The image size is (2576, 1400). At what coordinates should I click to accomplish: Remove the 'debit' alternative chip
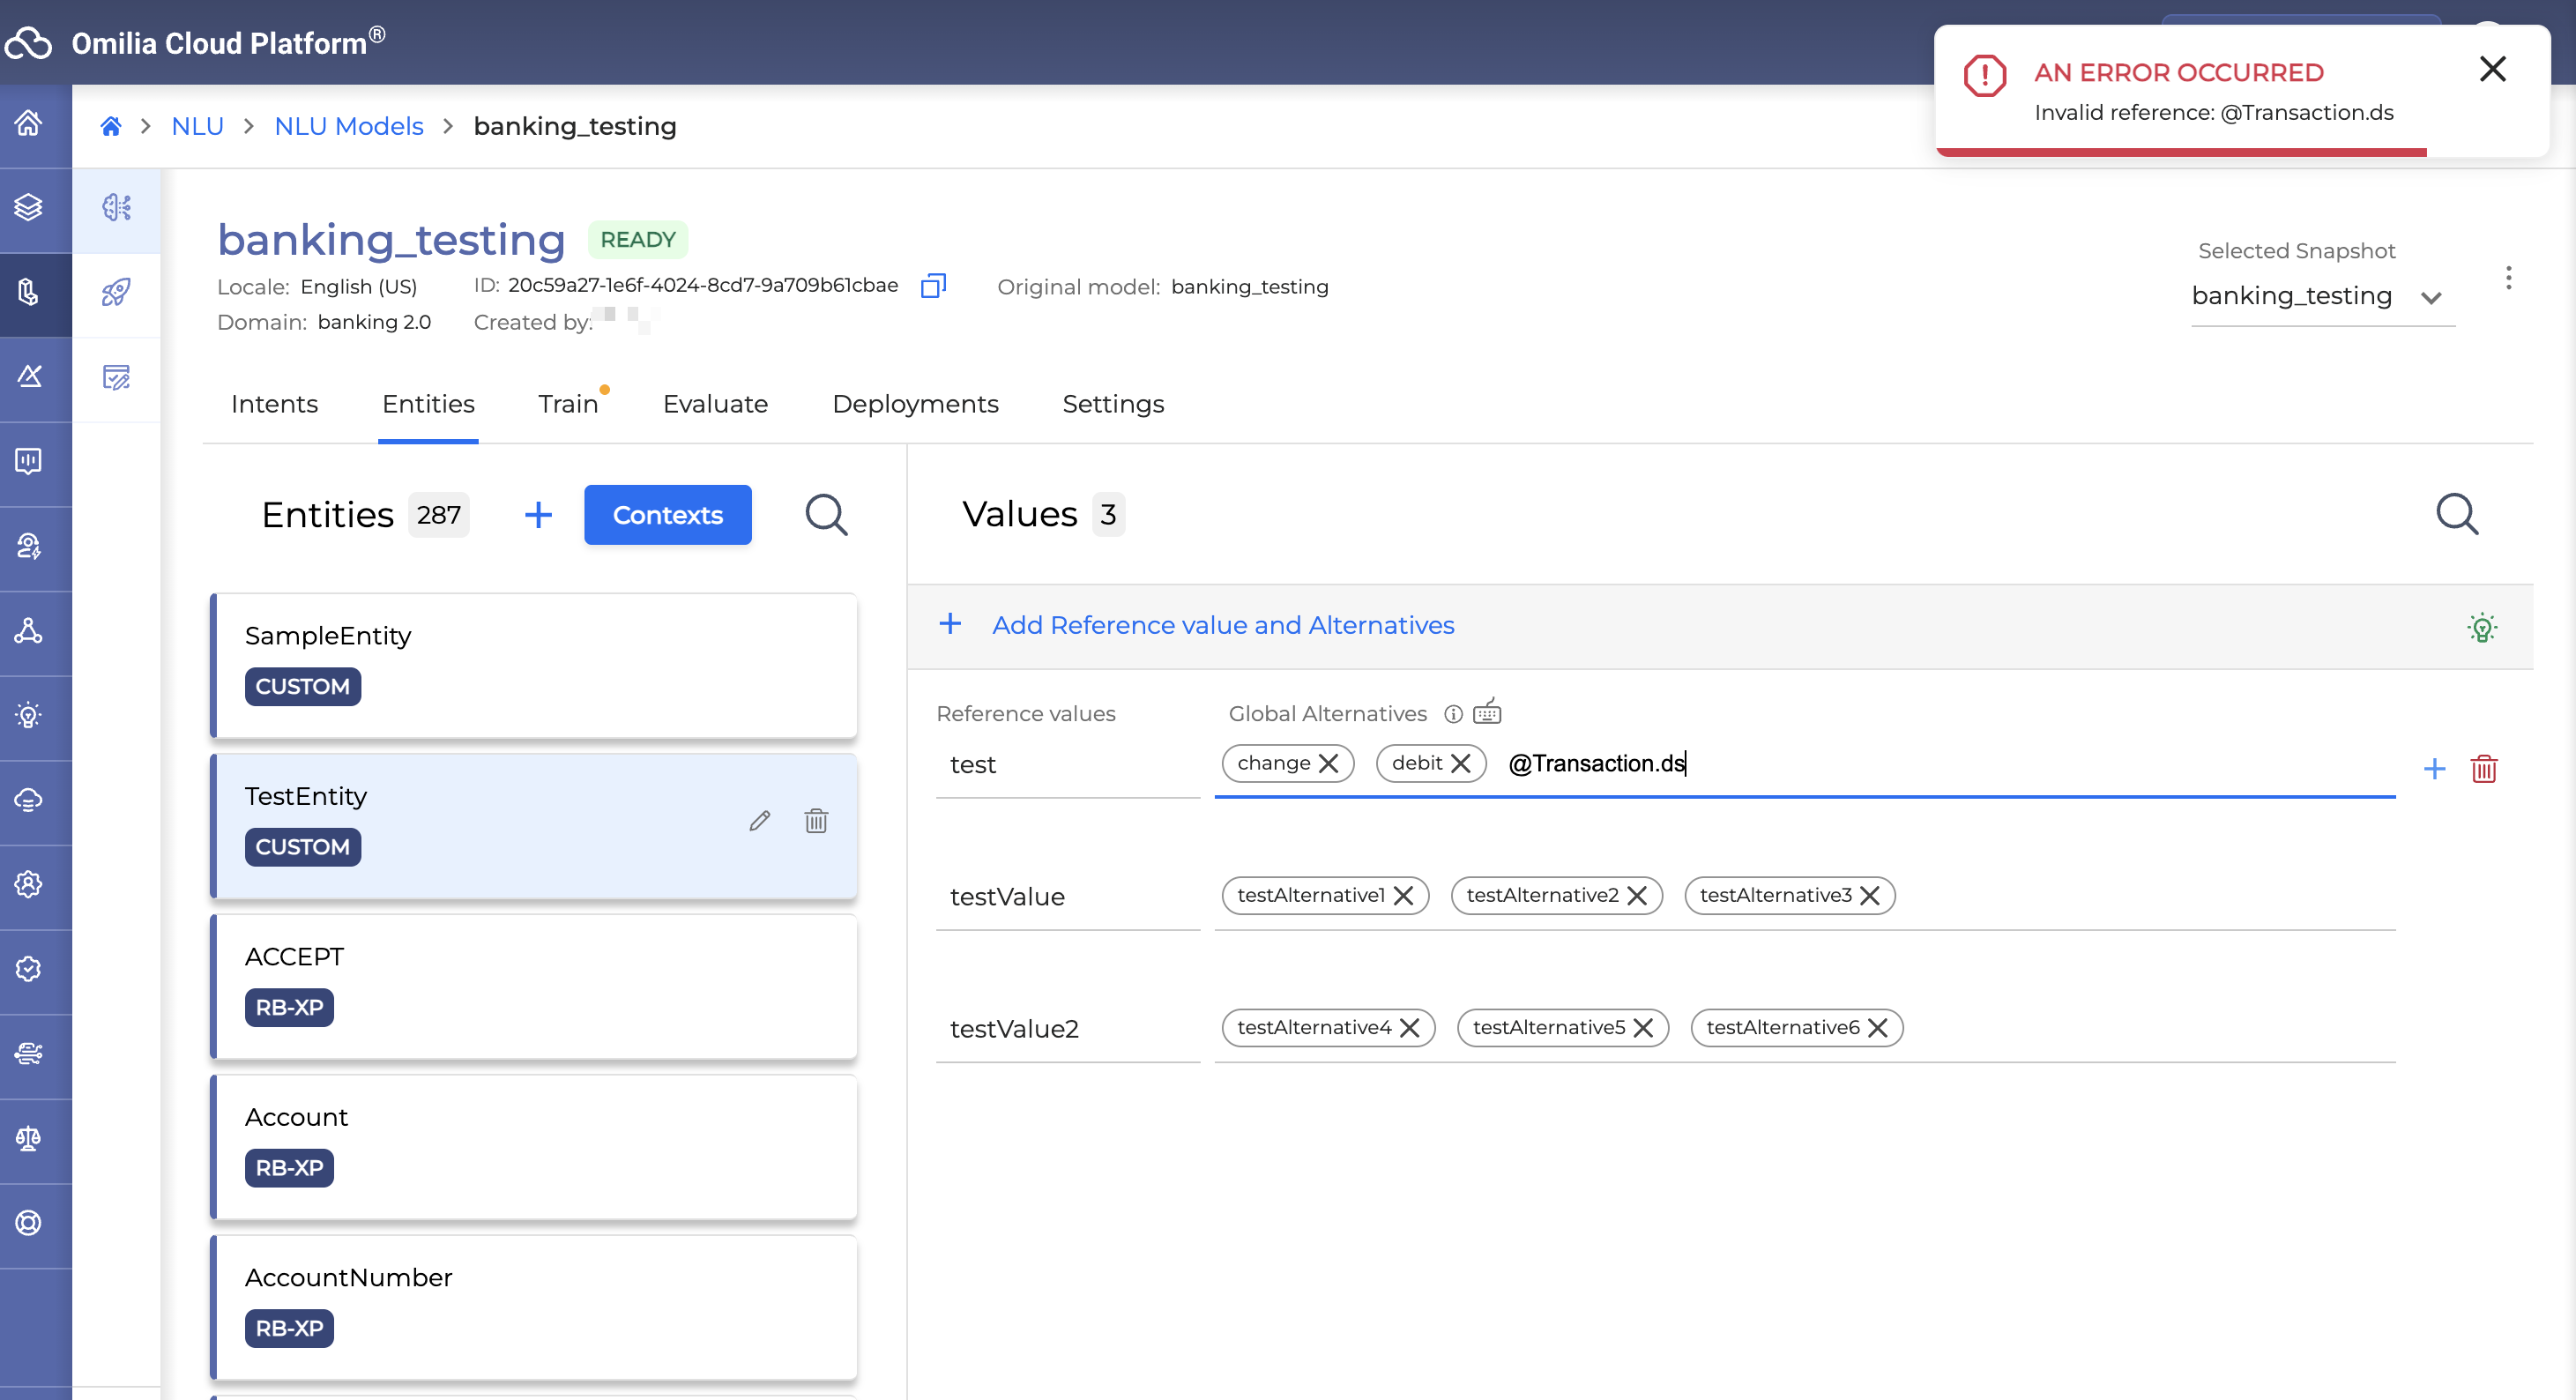[x=1461, y=764]
